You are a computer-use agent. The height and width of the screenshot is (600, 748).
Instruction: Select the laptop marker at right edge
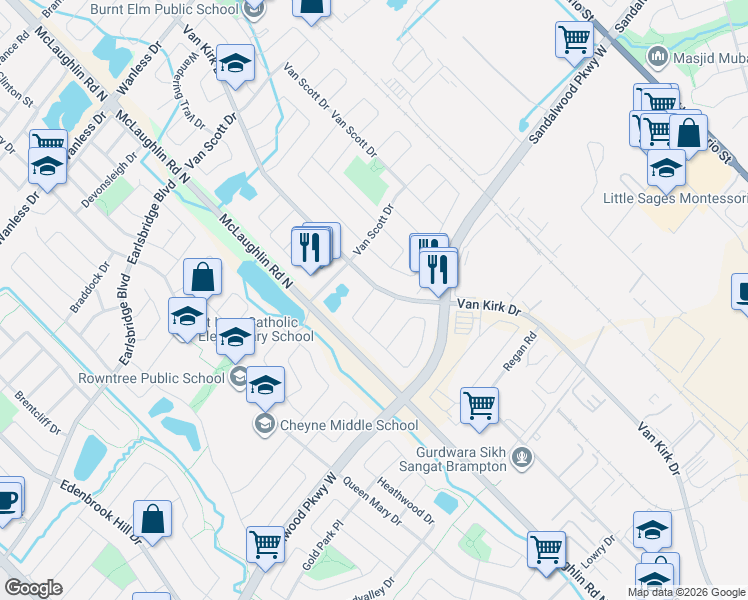(740, 295)
